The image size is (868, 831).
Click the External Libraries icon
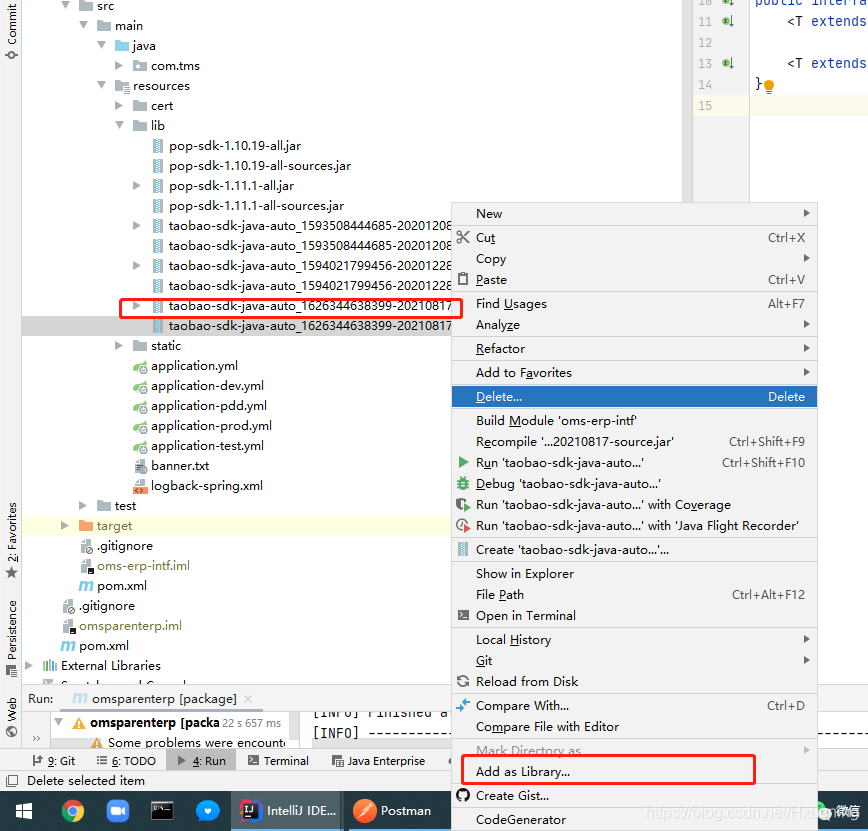50,665
